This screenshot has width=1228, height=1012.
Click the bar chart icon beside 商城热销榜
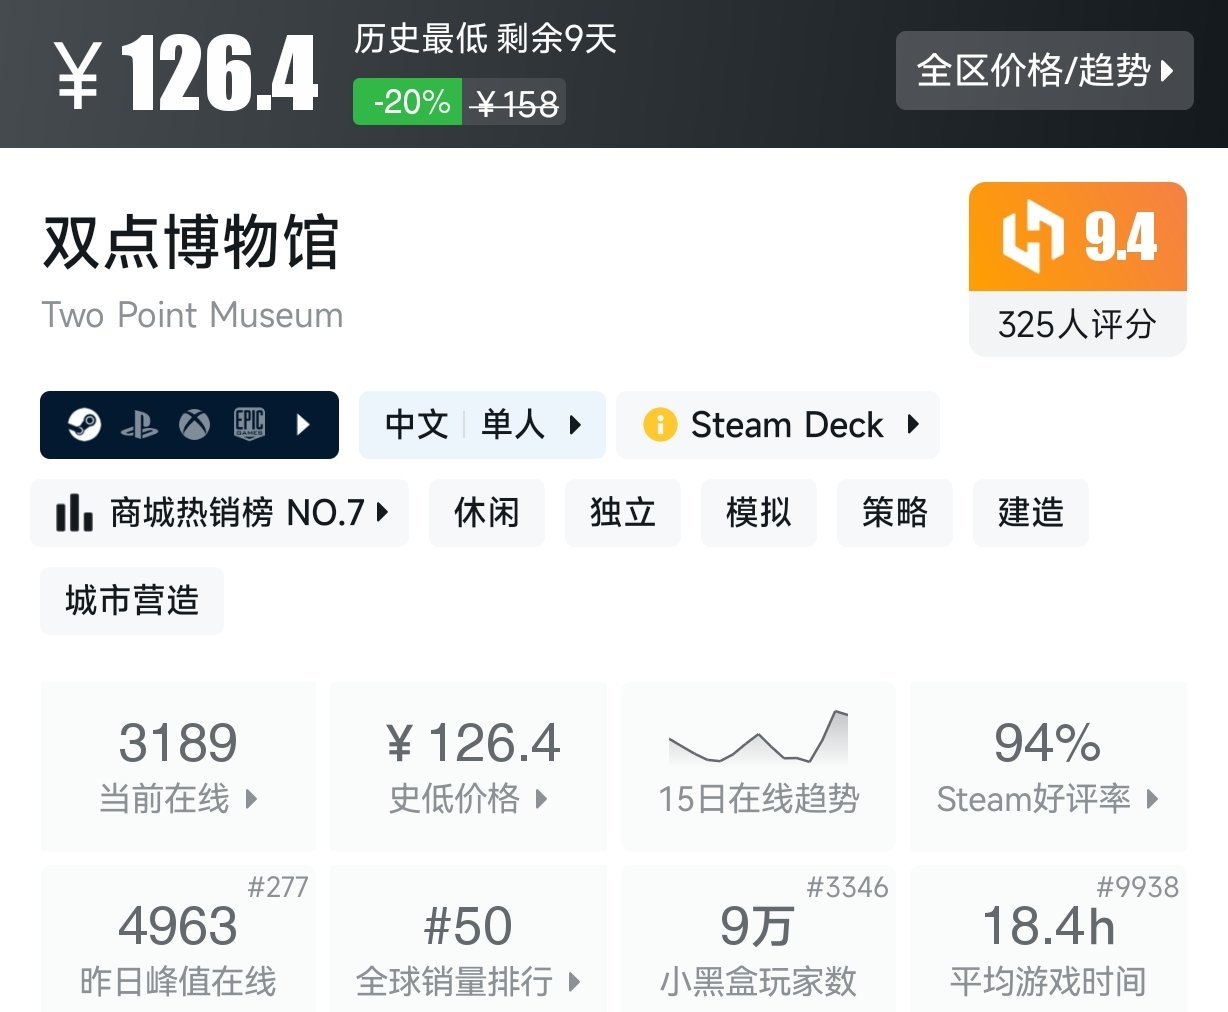[x=74, y=513]
